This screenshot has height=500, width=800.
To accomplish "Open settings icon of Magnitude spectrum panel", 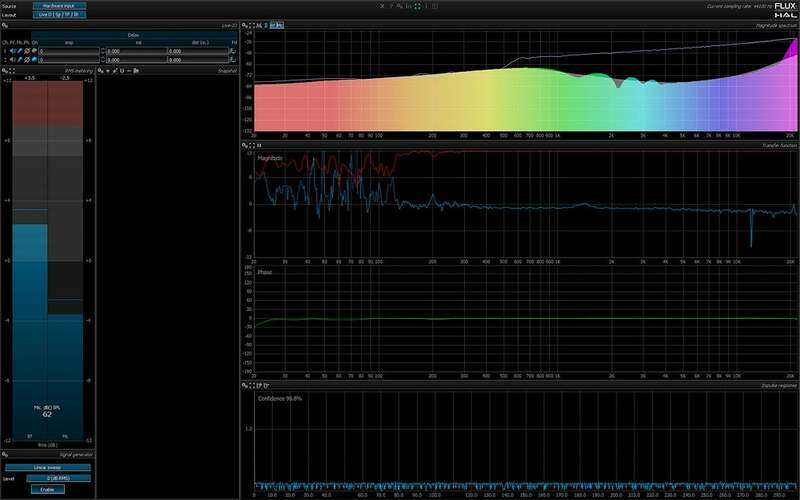I will (x=247, y=24).
